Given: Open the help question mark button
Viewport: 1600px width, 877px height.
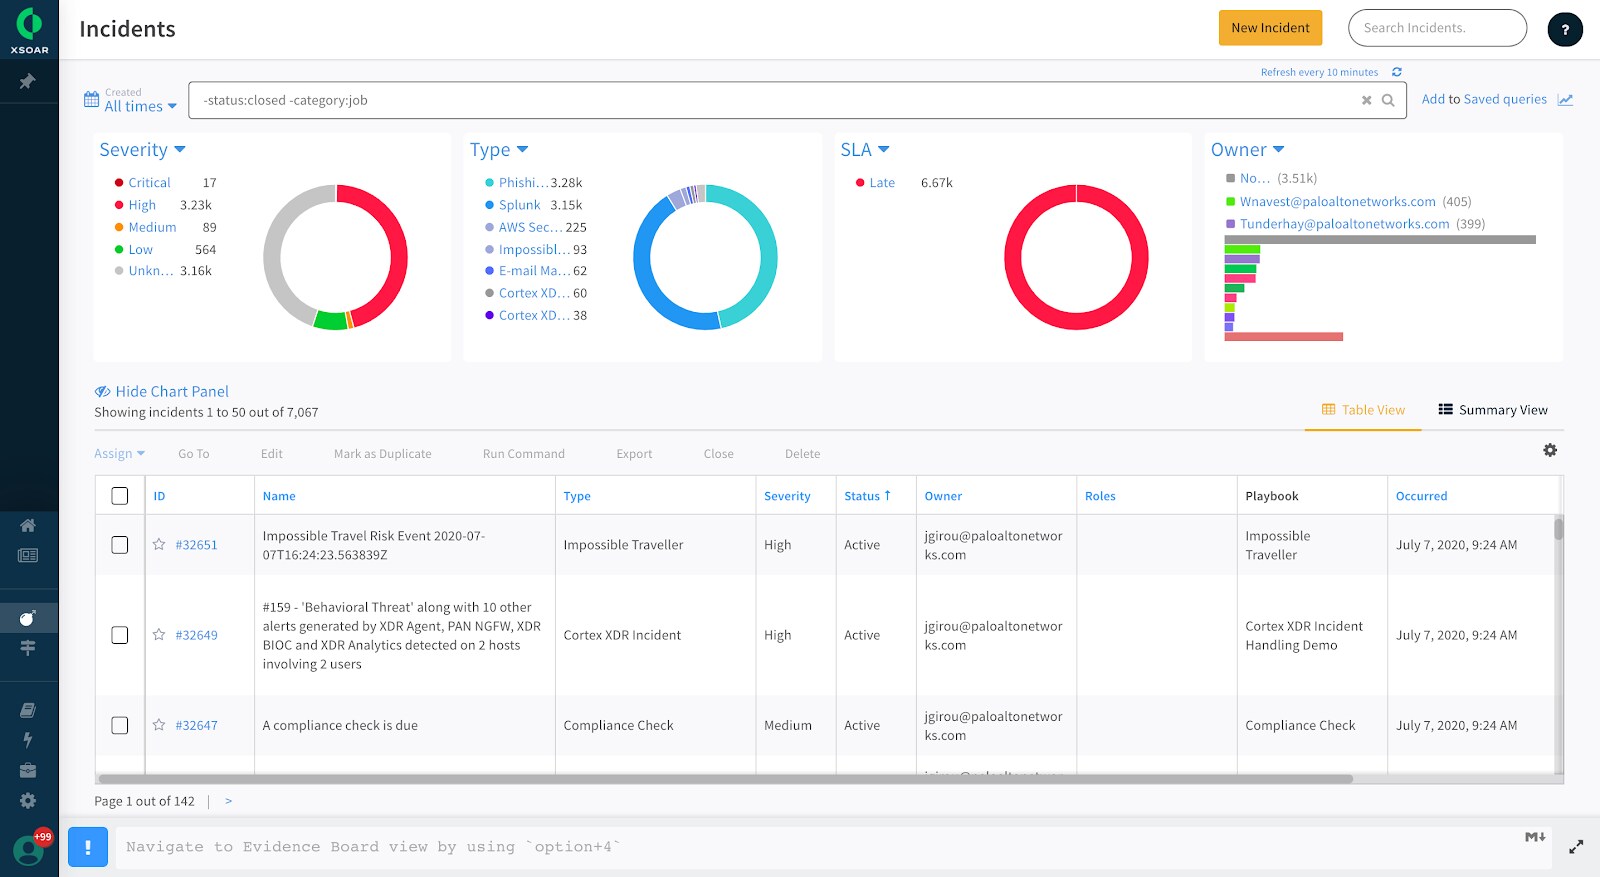Looking at the screenshot, I should tap(1564, 29).
